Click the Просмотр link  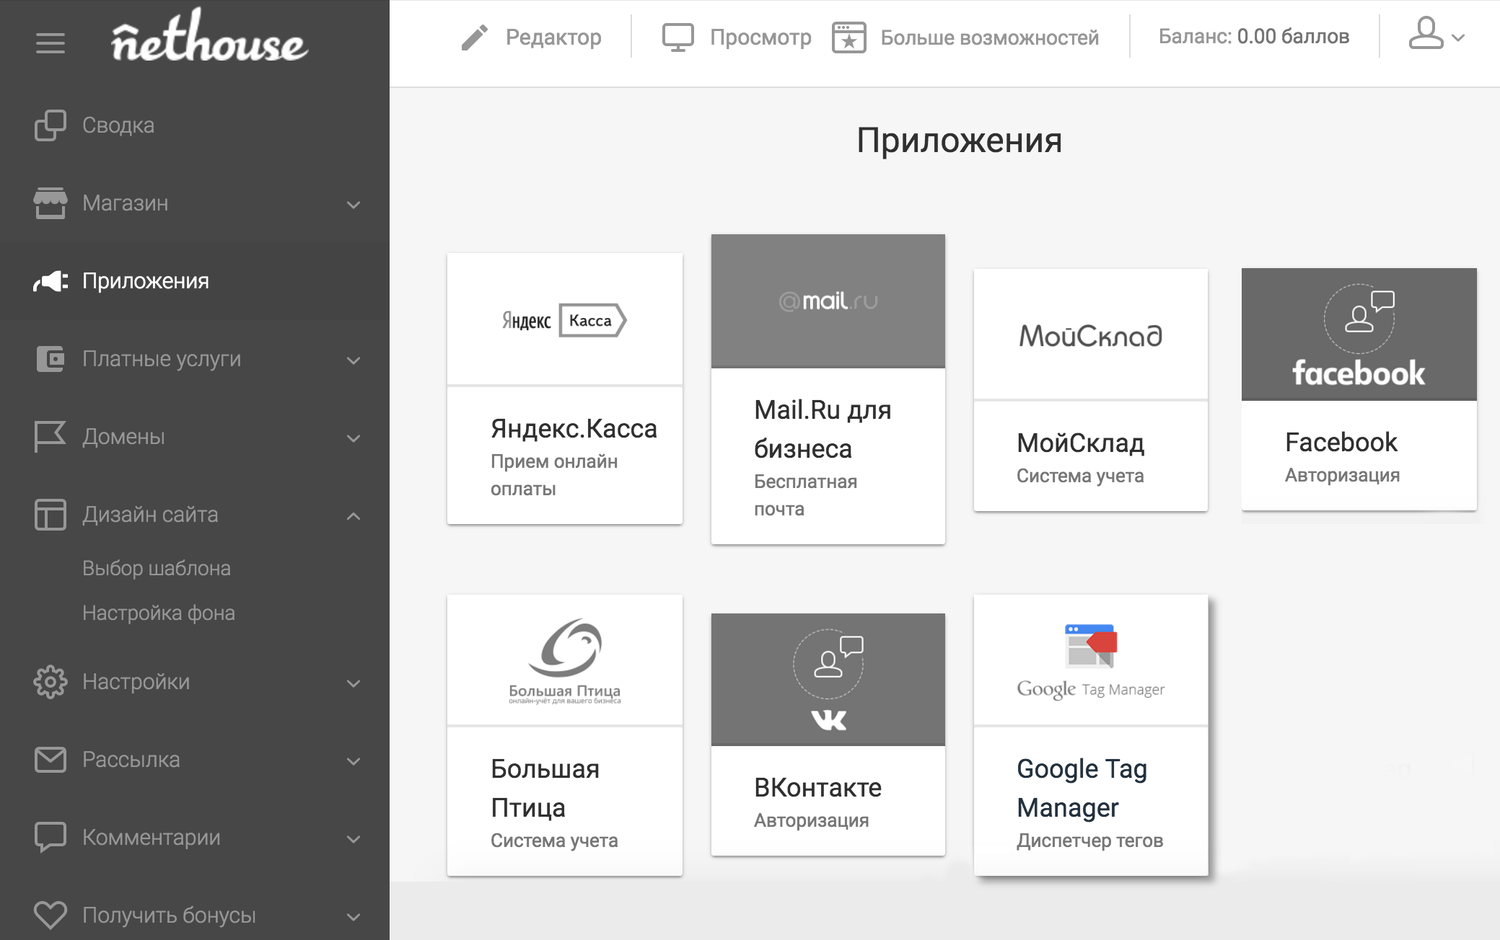point(761,38)
